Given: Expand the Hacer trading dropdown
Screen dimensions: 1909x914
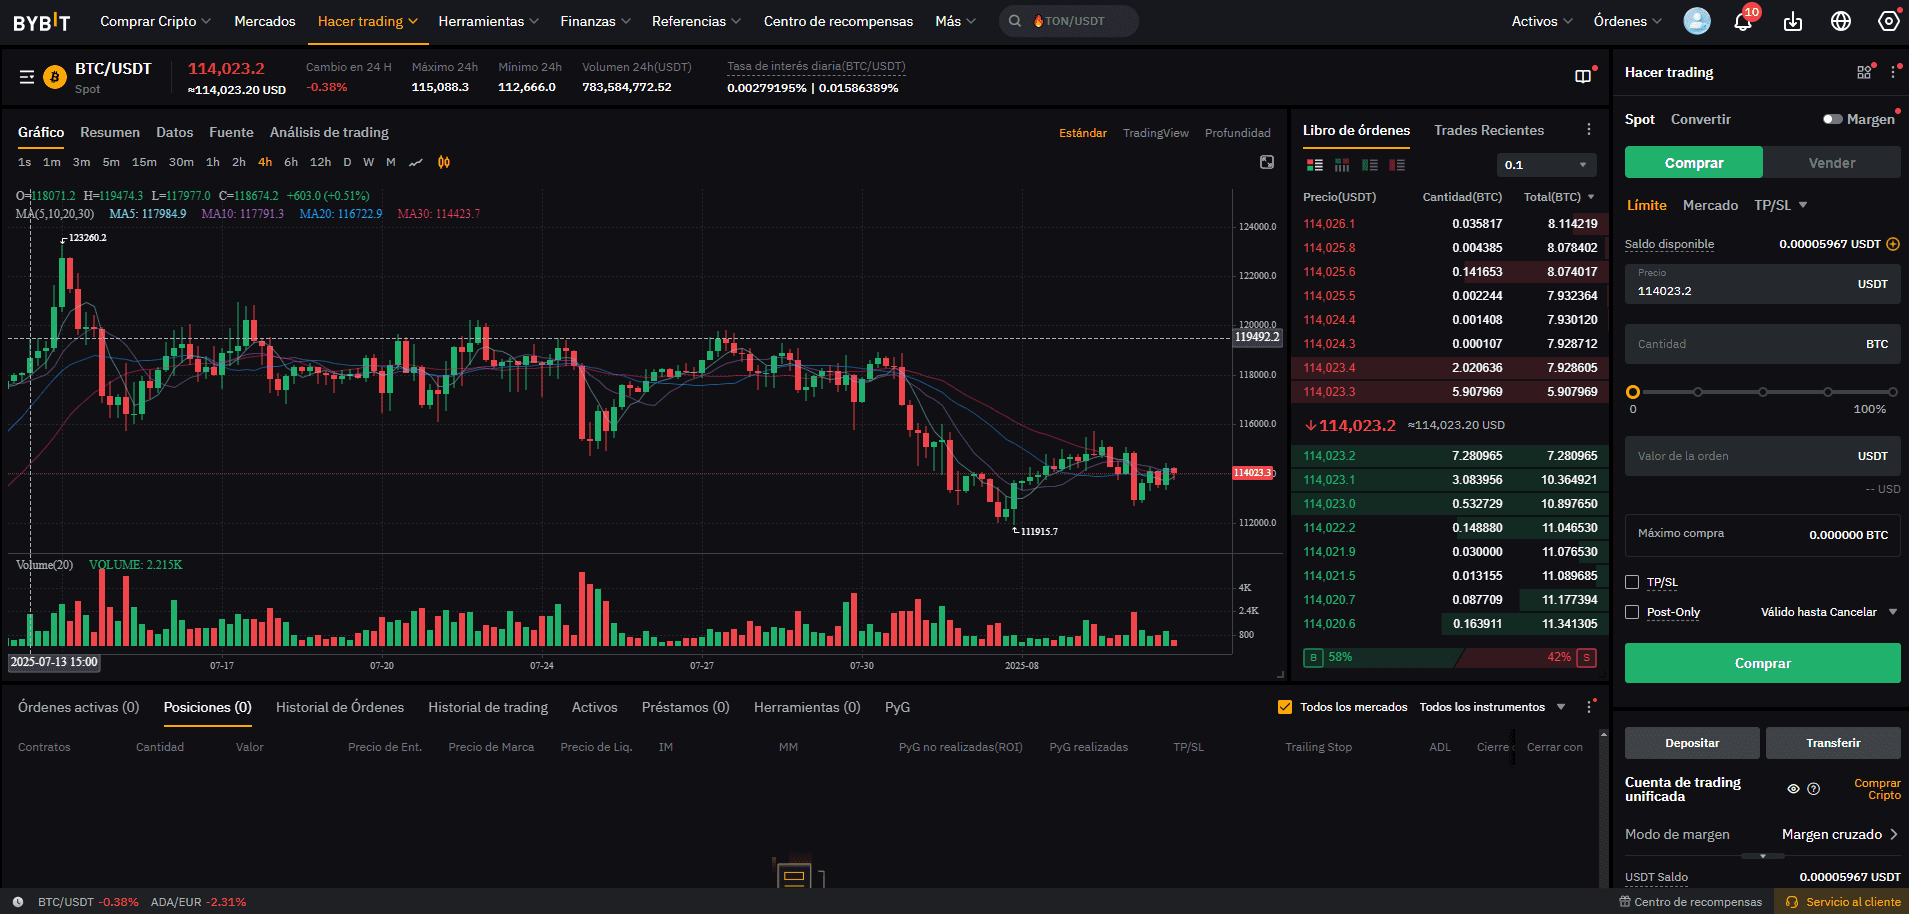Looking at the screenshot, I should pyautogui.click(x=368, y=21).
